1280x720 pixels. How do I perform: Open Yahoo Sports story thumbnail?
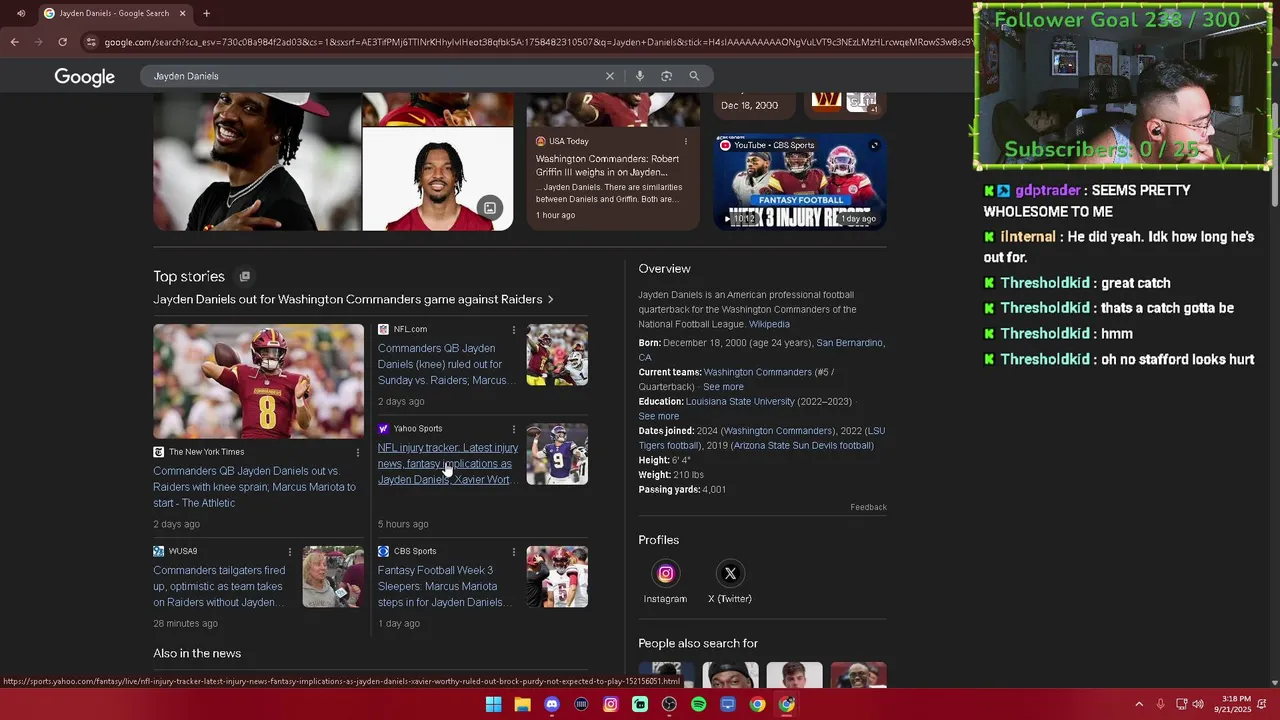coord(557,454)
